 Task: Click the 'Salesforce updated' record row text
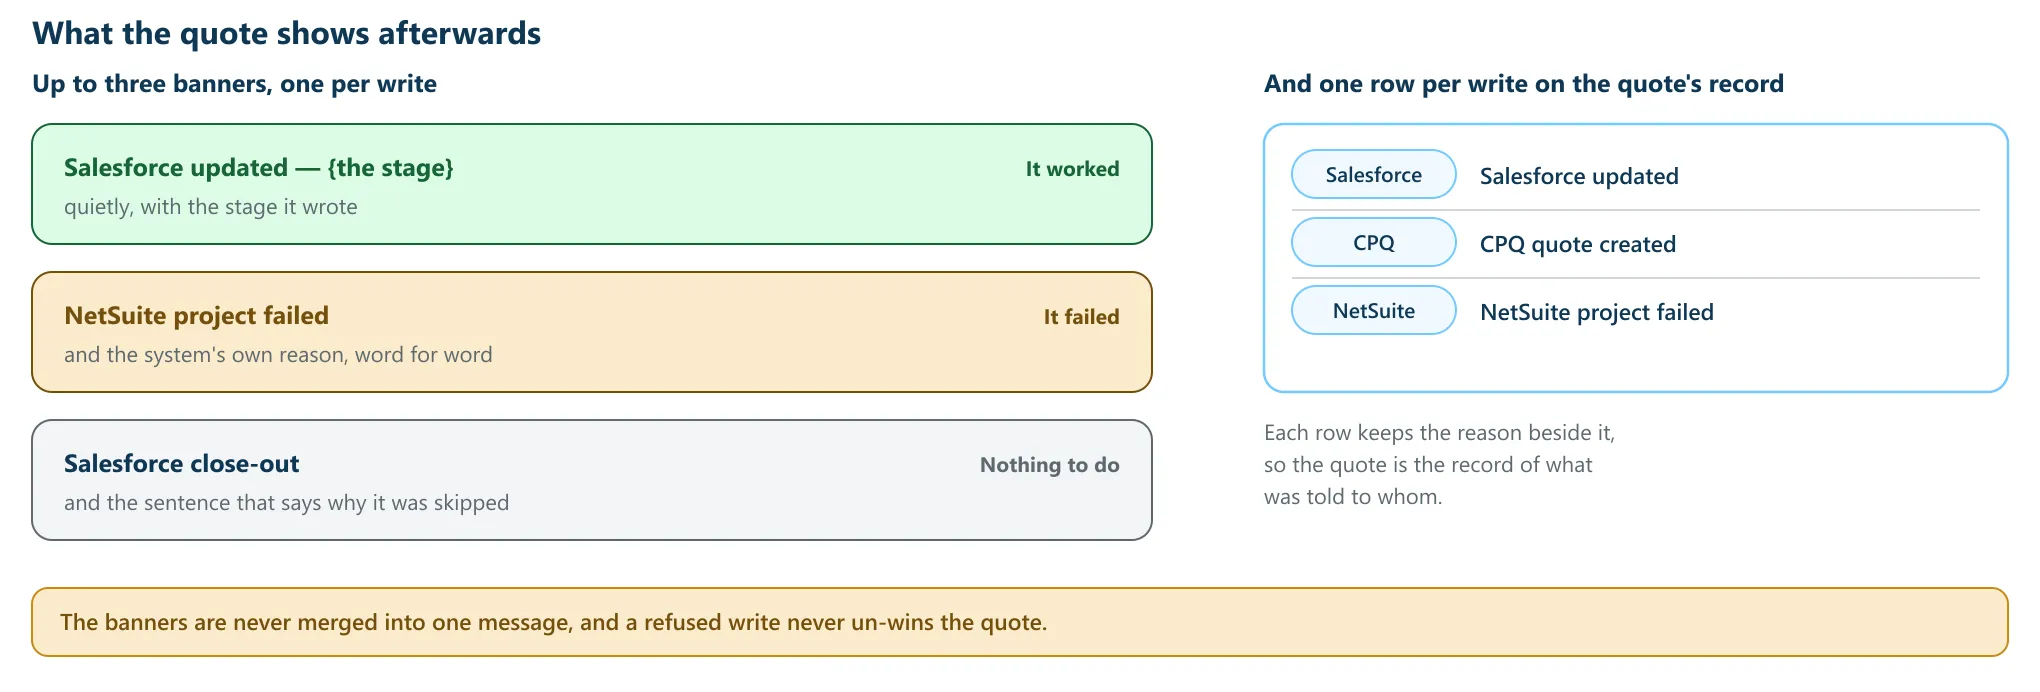pos(1579,176)
